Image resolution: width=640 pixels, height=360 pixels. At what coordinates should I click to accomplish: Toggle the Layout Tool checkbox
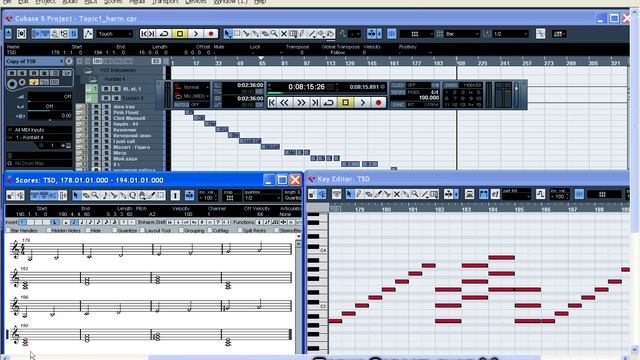pyautogui.click(x=142, y=231)
